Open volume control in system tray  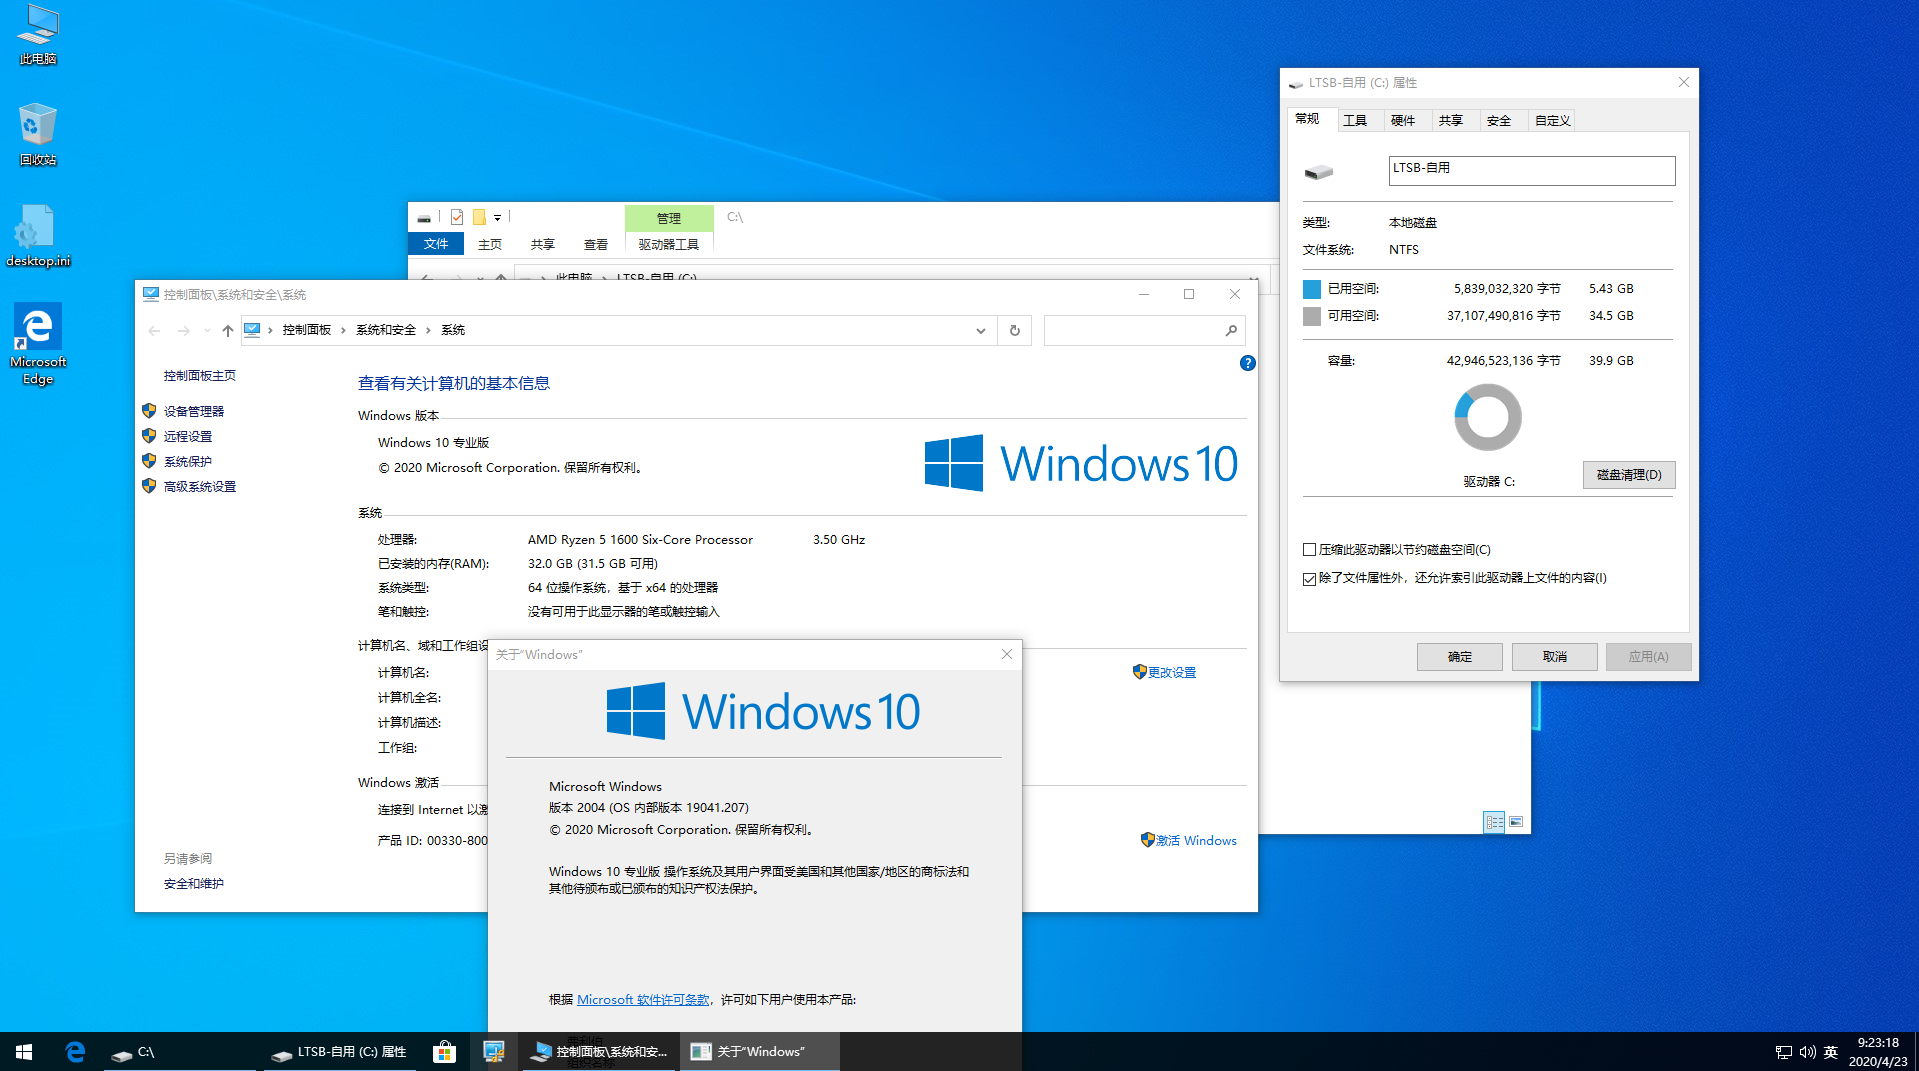[1807, 1052]
